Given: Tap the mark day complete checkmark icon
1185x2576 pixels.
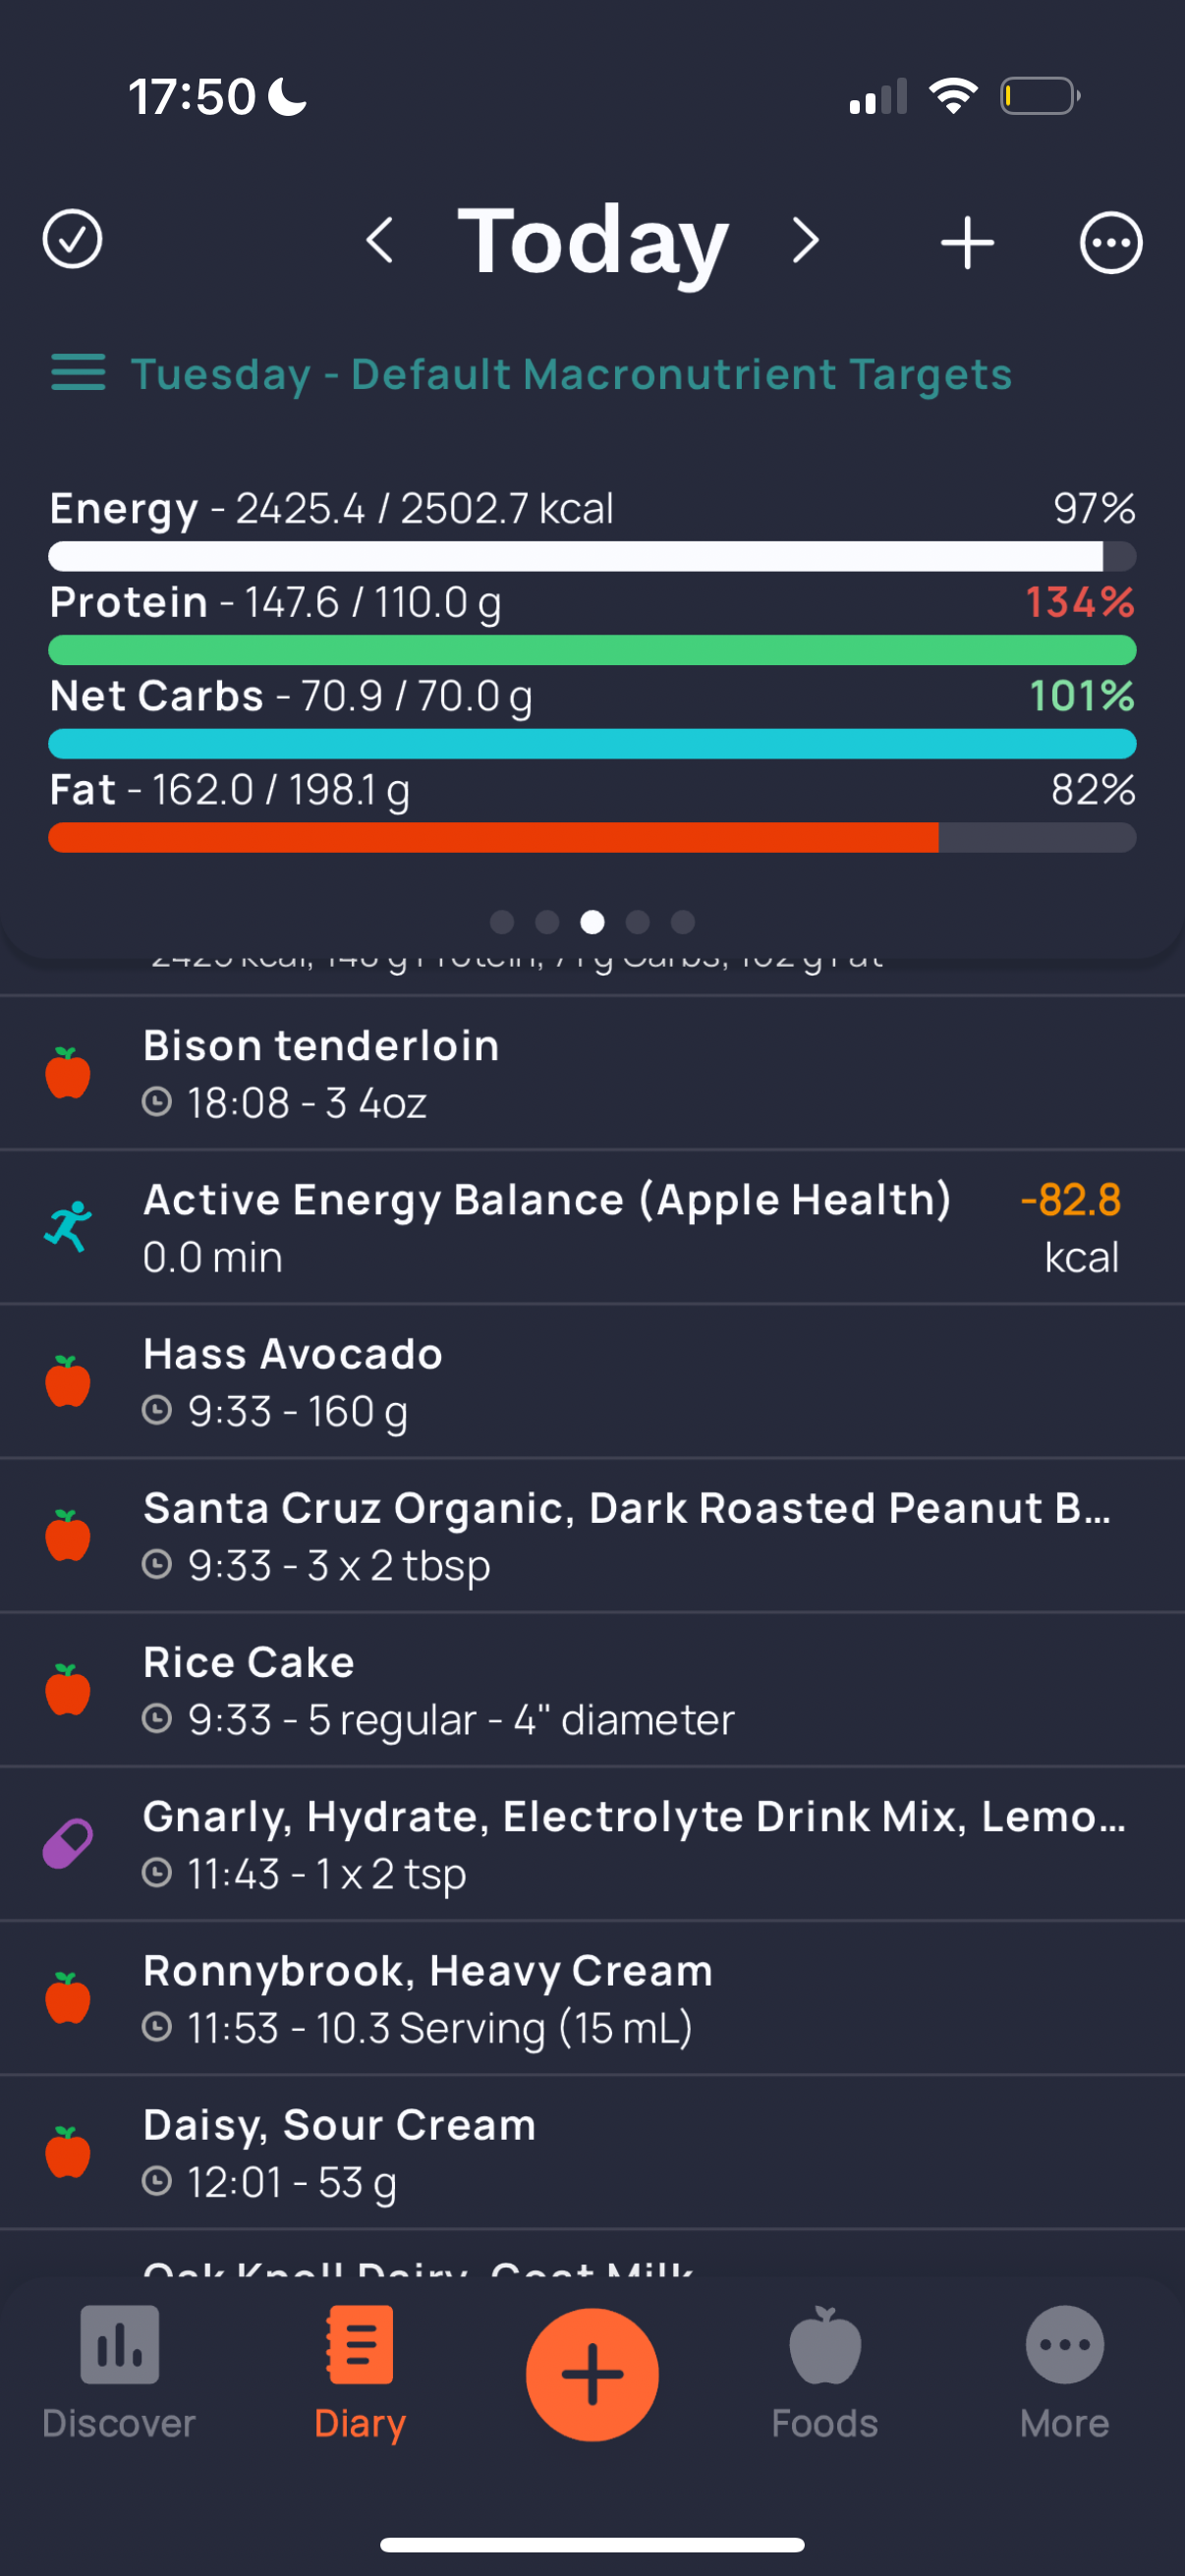Looking at the screenshot, I should [72, 240].
